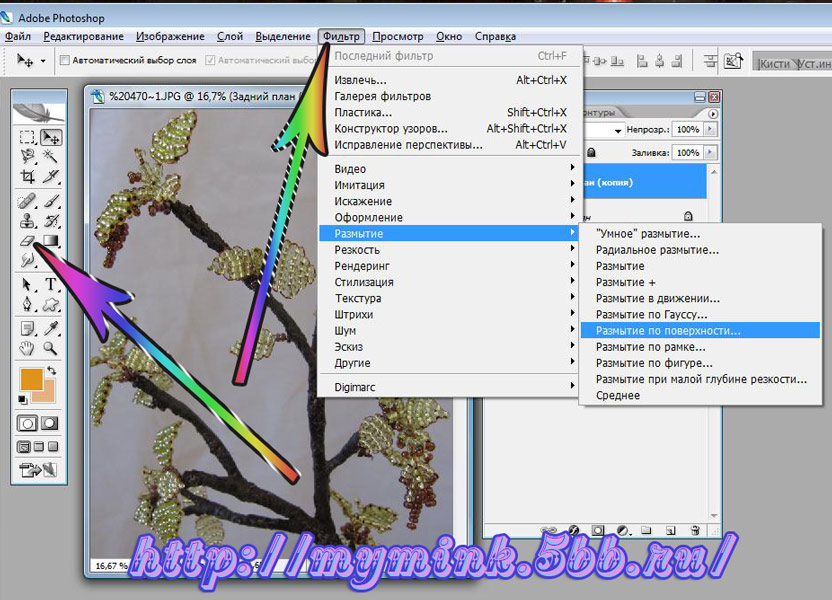Select the History Brush tool
Screen dimensions: 832x600
[x=51, y=221]
